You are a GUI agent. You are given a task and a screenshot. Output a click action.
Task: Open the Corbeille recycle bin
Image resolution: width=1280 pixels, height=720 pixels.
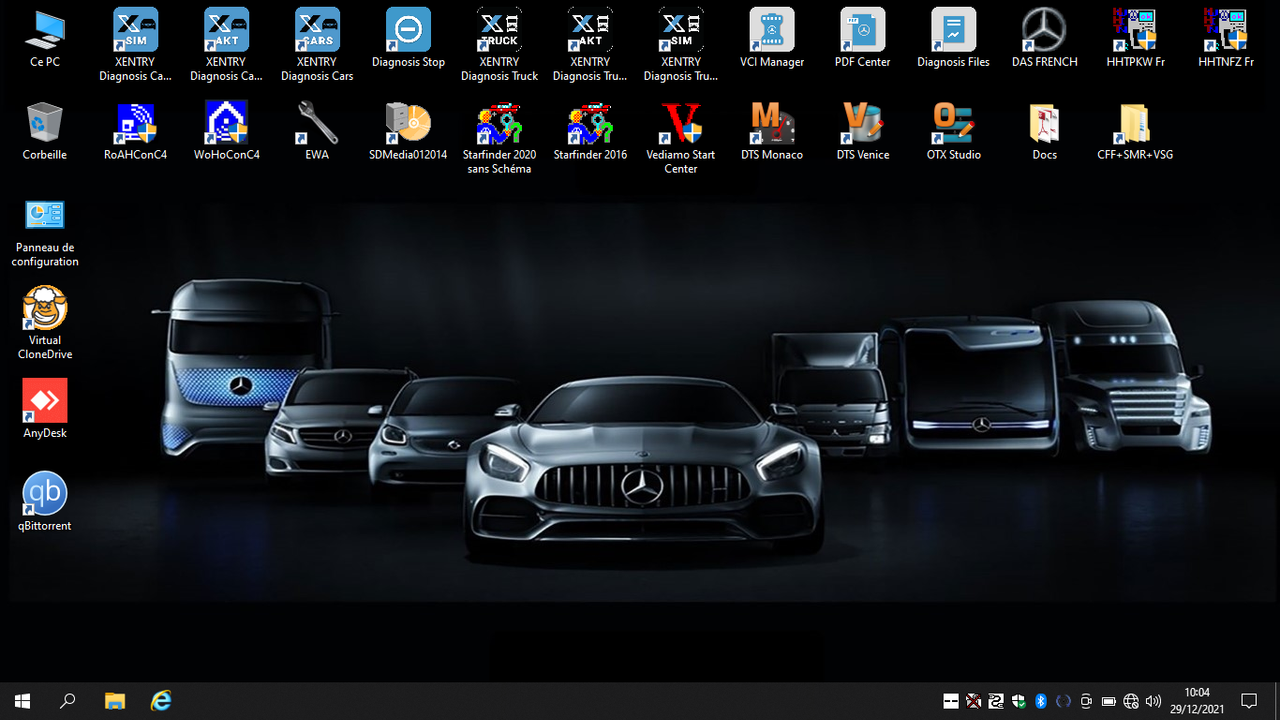(45, 131)
